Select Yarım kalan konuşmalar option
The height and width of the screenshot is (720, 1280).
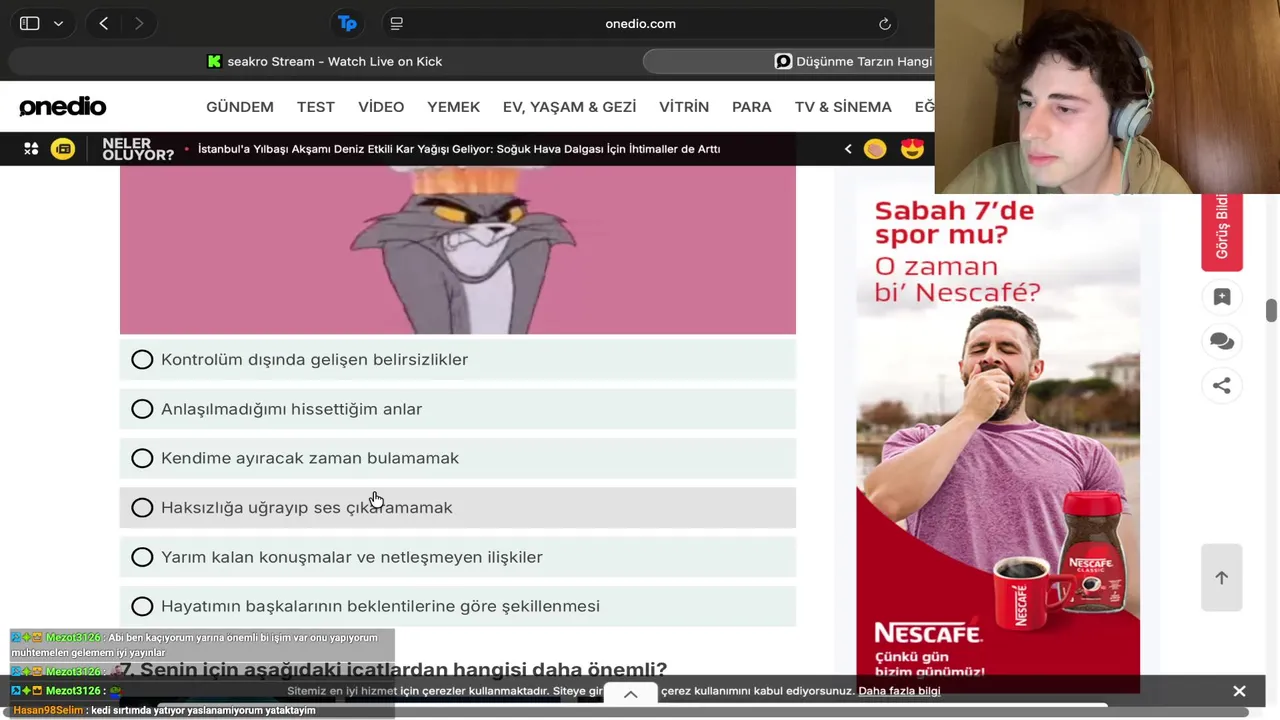coord(458,557)
